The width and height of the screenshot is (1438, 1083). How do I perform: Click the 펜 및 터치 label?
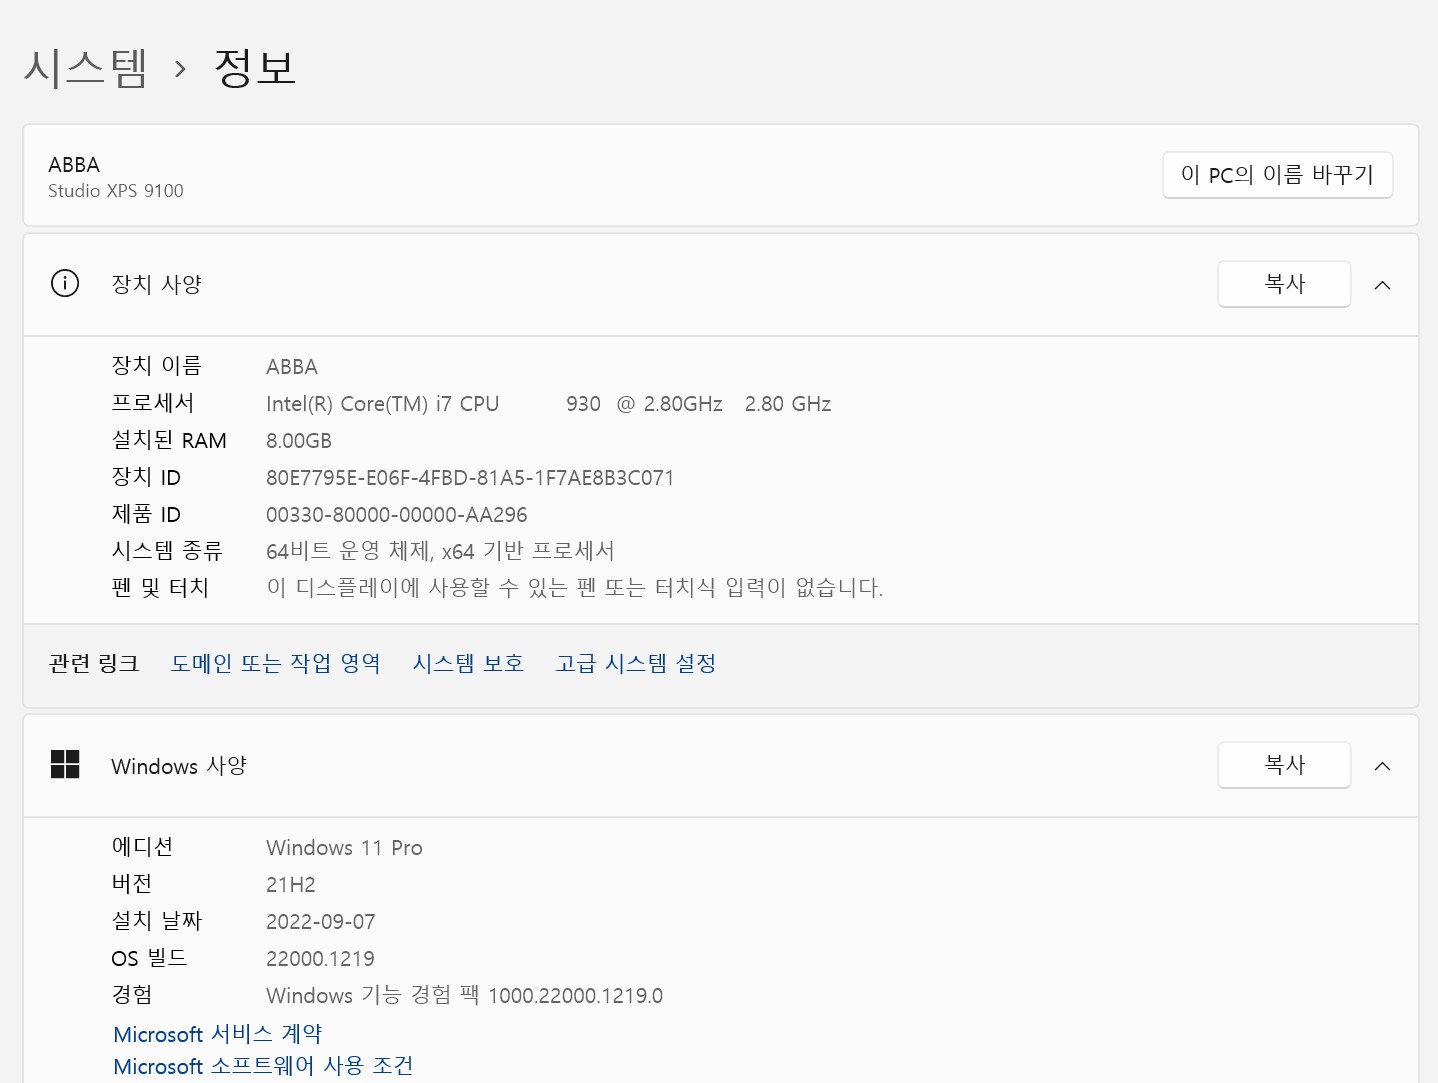(160, 588)
